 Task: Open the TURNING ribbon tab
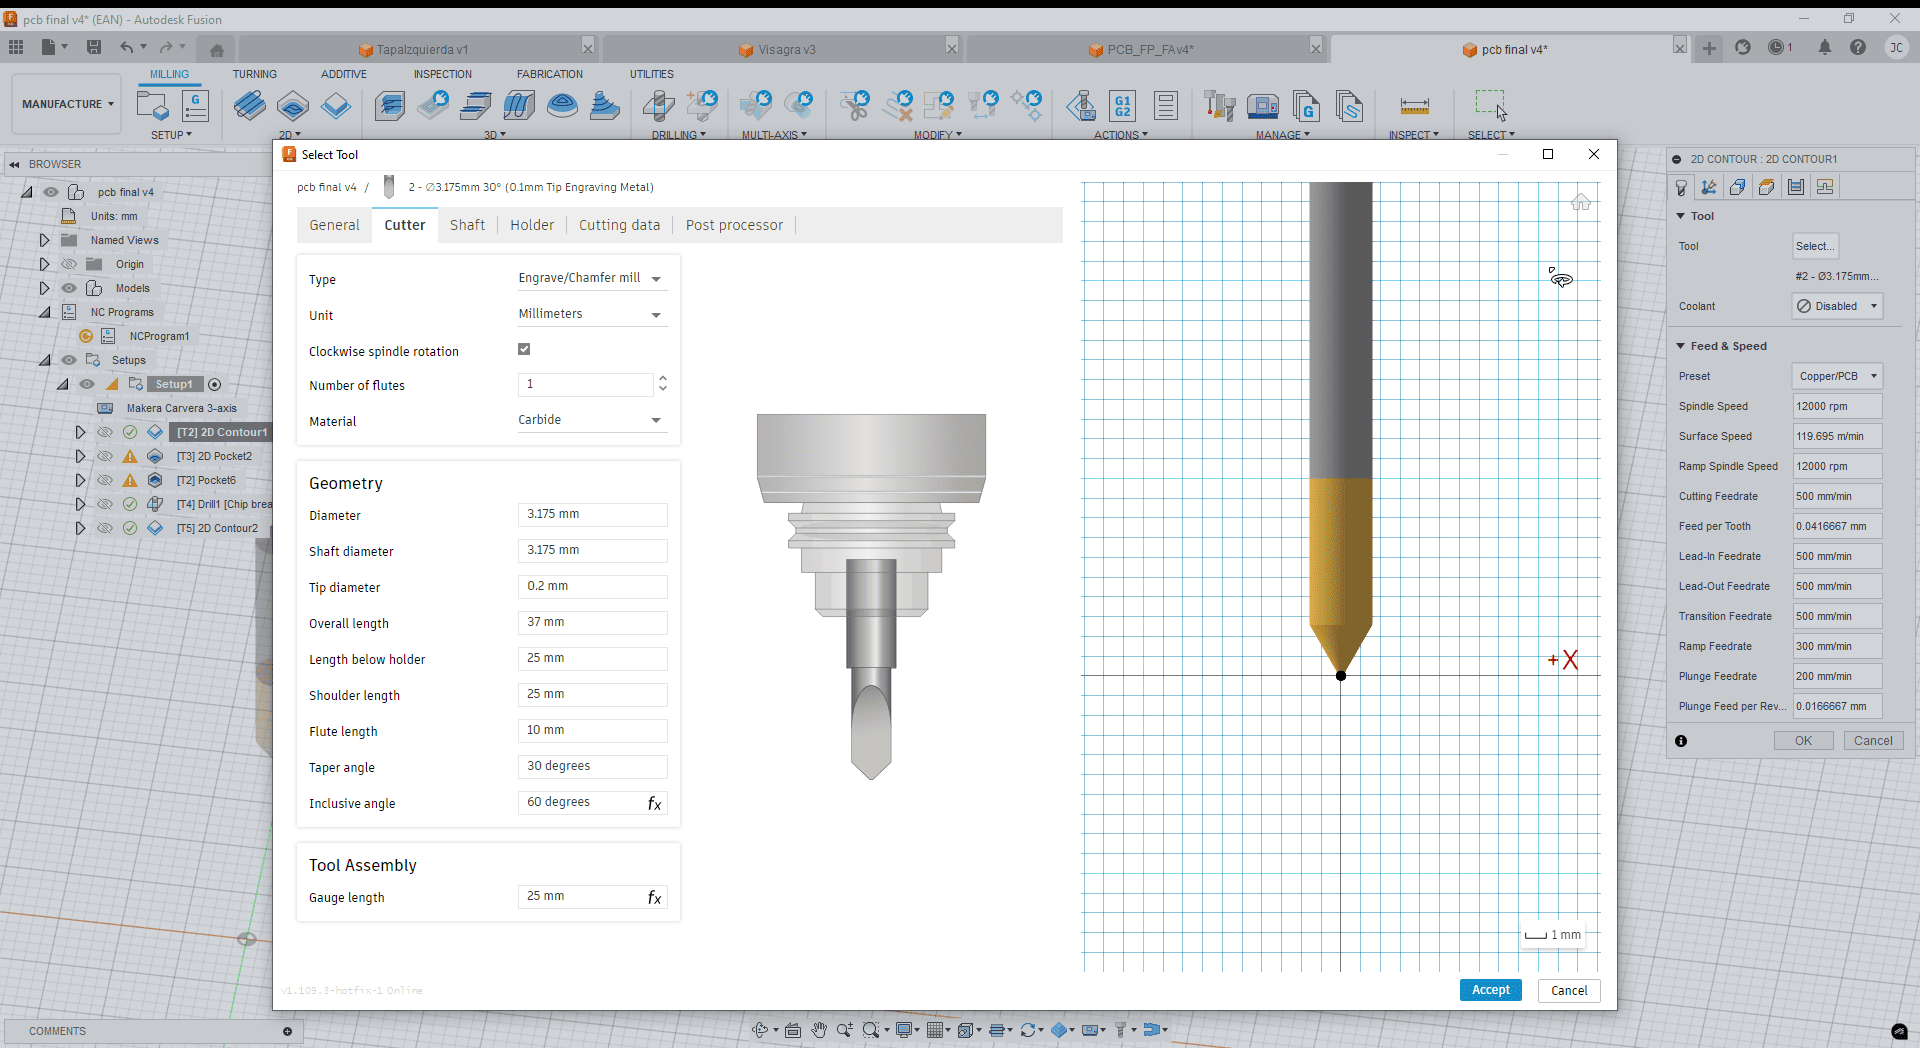(x=255, y=74)
